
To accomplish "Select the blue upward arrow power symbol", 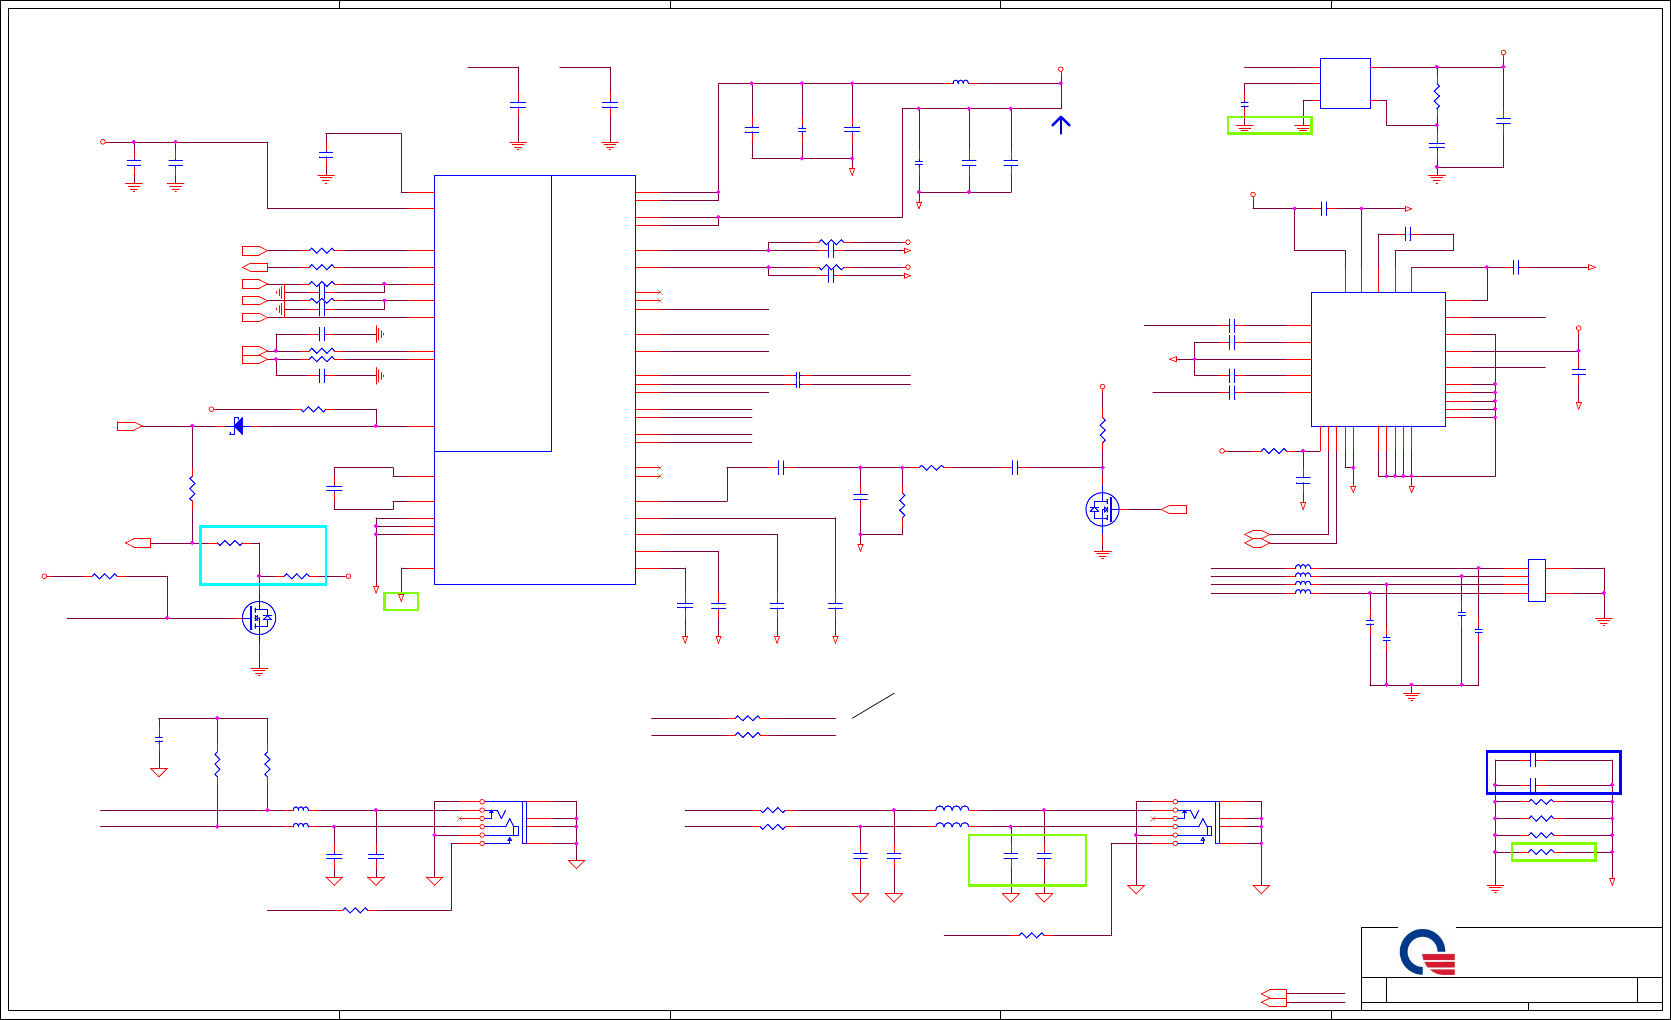I will [1061, 125].
